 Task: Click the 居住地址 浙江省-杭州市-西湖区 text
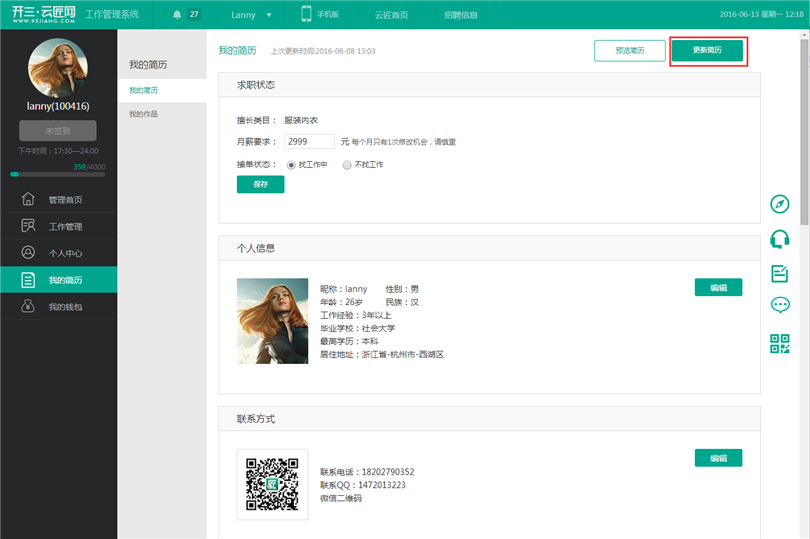pyautogui.click(x=382, y=355)
